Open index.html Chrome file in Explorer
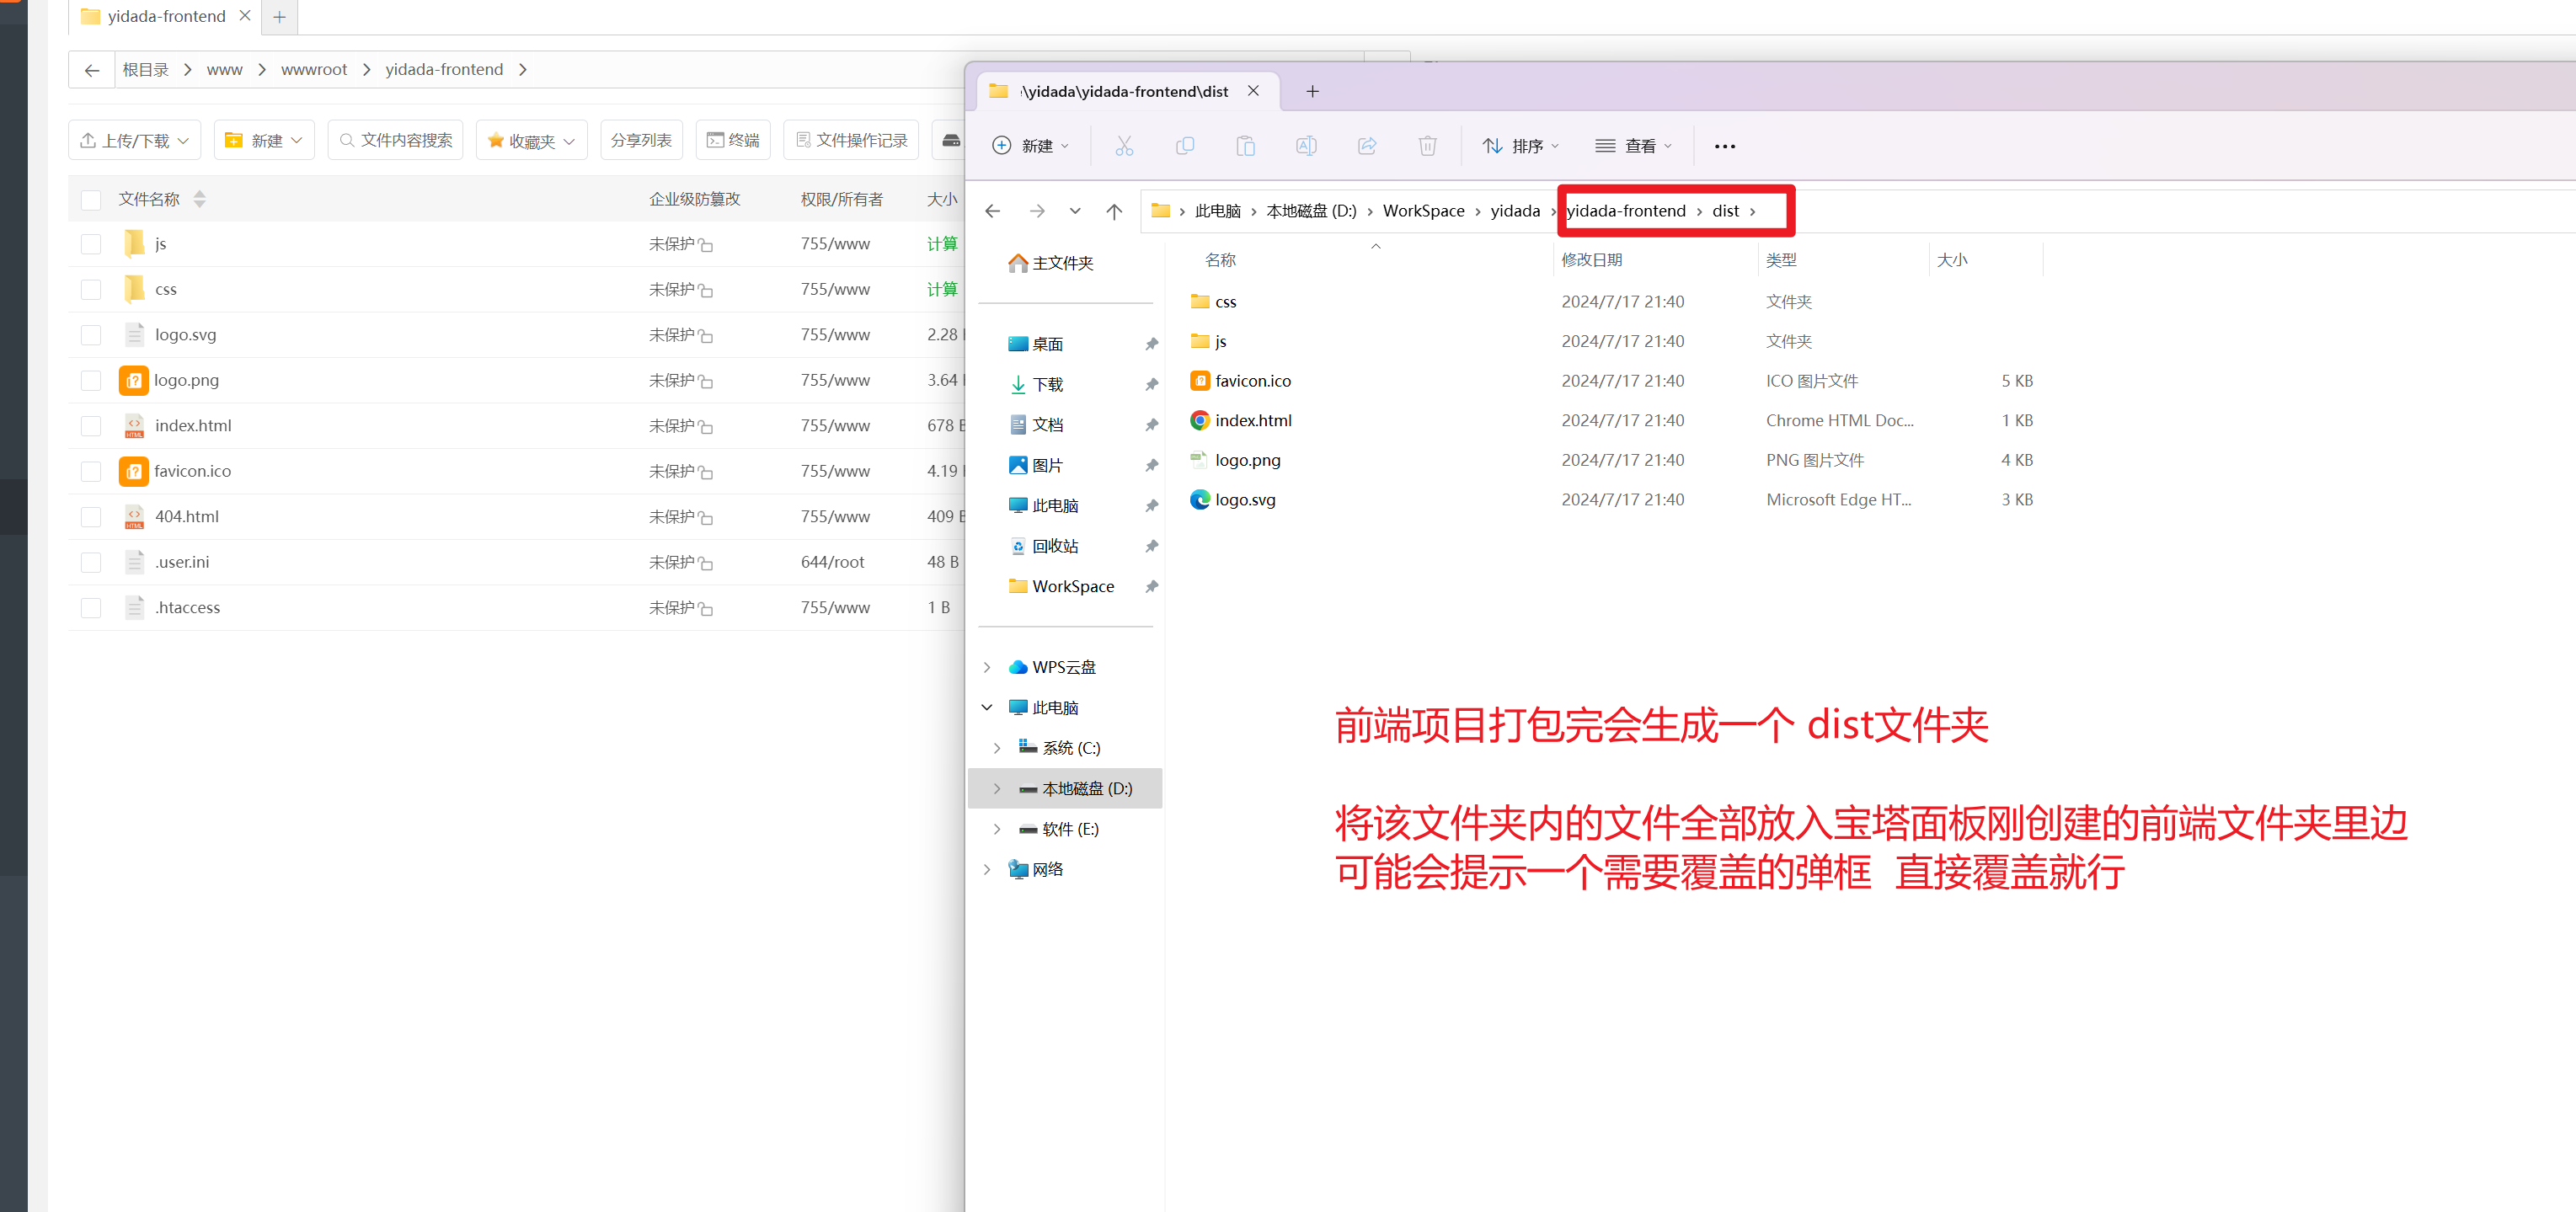2576x1212 pixels. (1252, 421)
